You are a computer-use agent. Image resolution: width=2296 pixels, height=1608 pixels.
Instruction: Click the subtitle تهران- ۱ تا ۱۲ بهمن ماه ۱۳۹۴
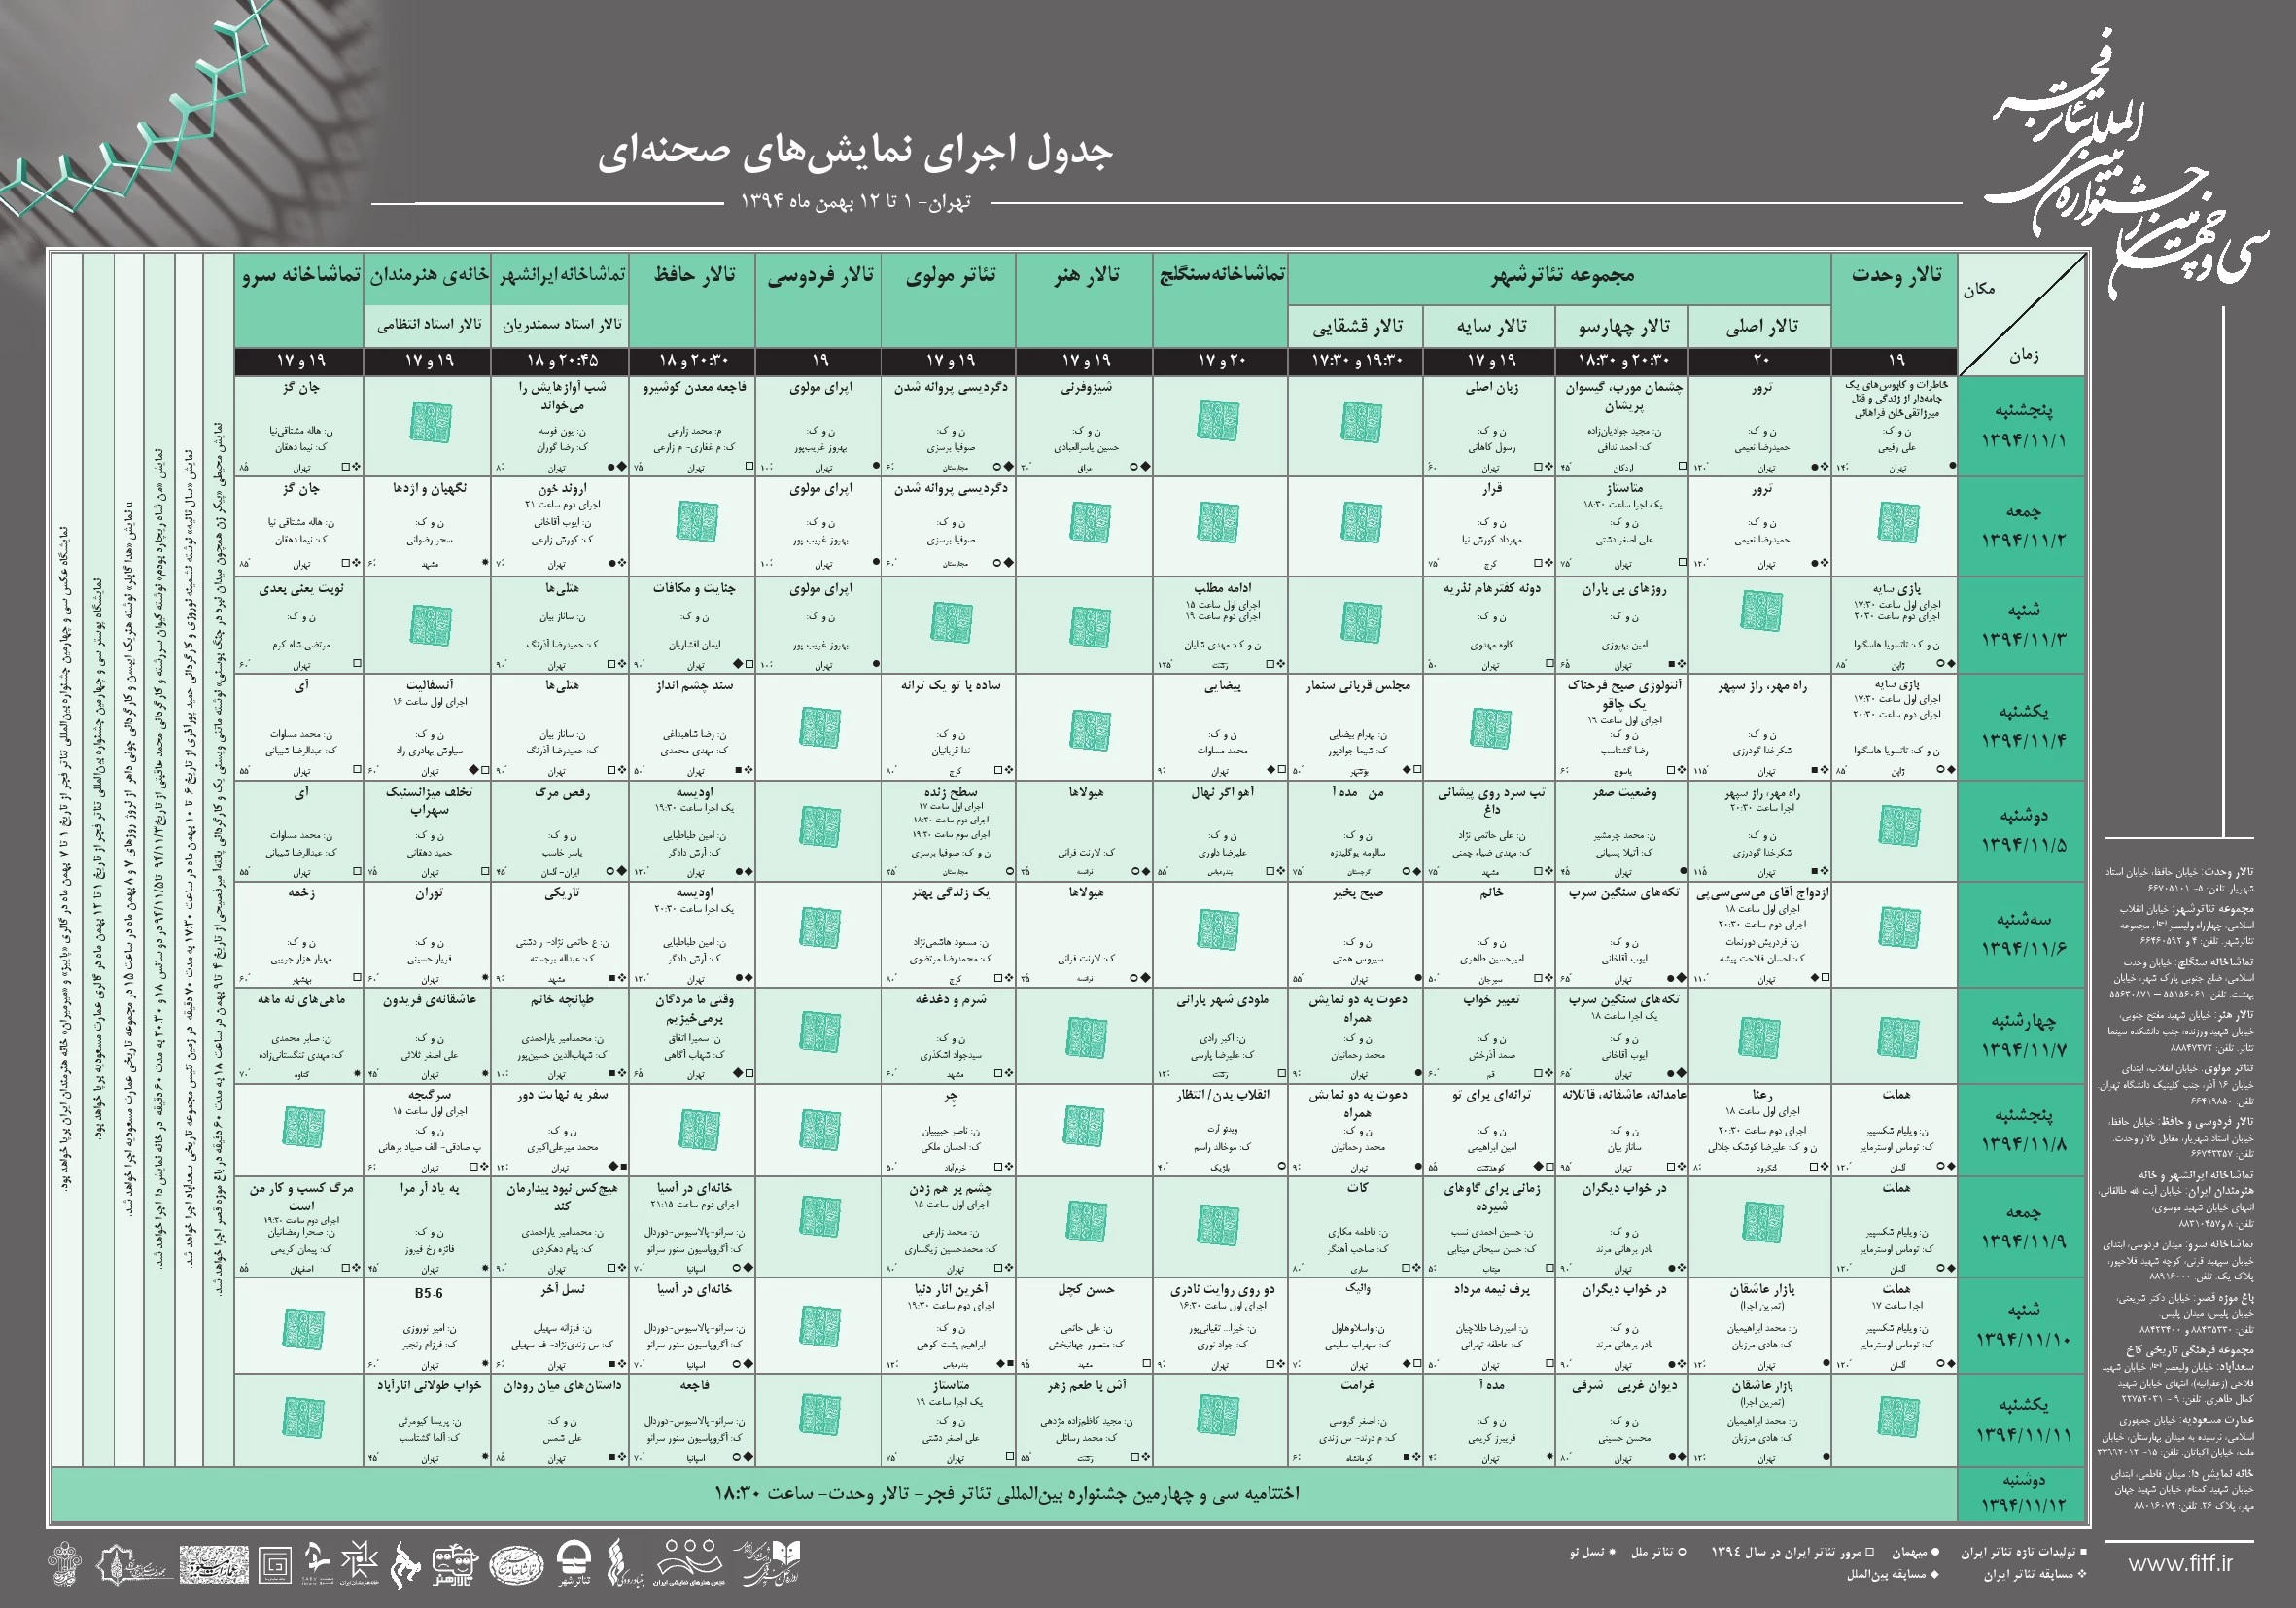coord(855,202)
